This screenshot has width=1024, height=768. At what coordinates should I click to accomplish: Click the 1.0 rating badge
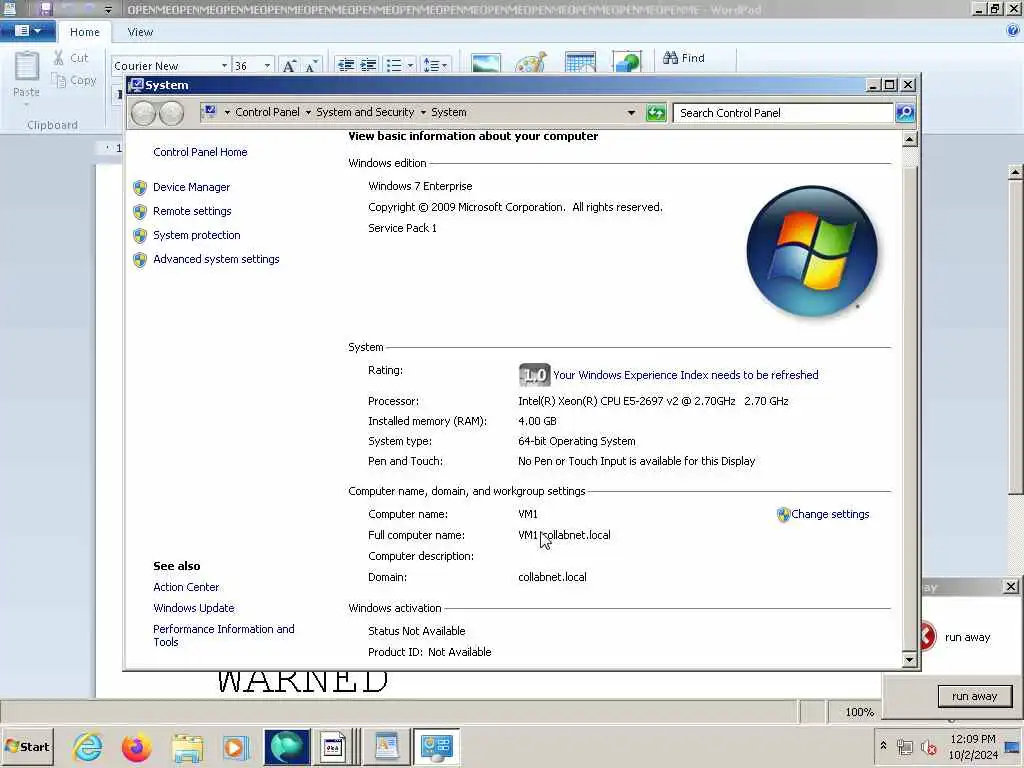(534, 375)
